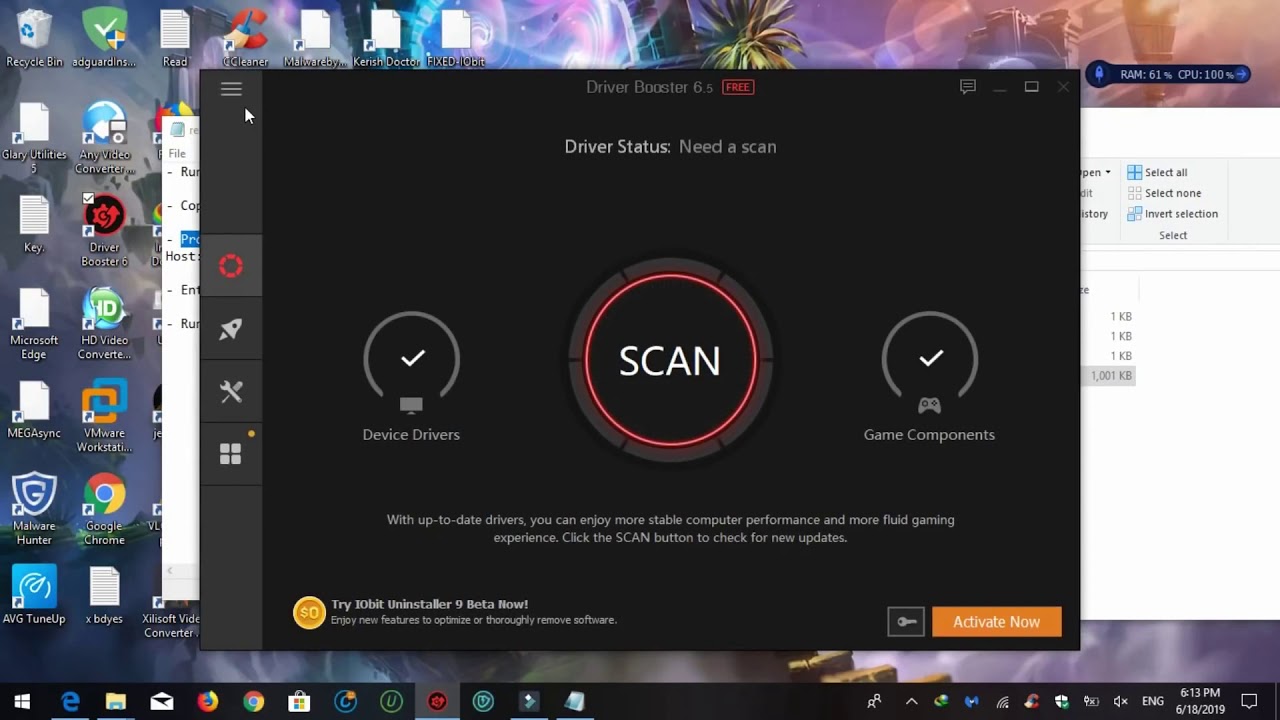The height and width of the screenshot is (720, 1280).
Task: Click the gold $0 coin promo icon
Action: [309, 612]
